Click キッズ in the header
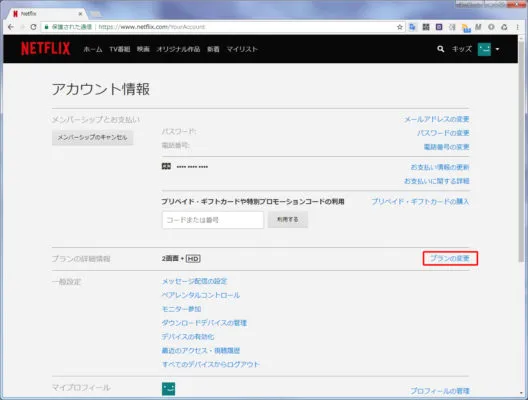This screenshot has width=528, height=400. [462, 49]
